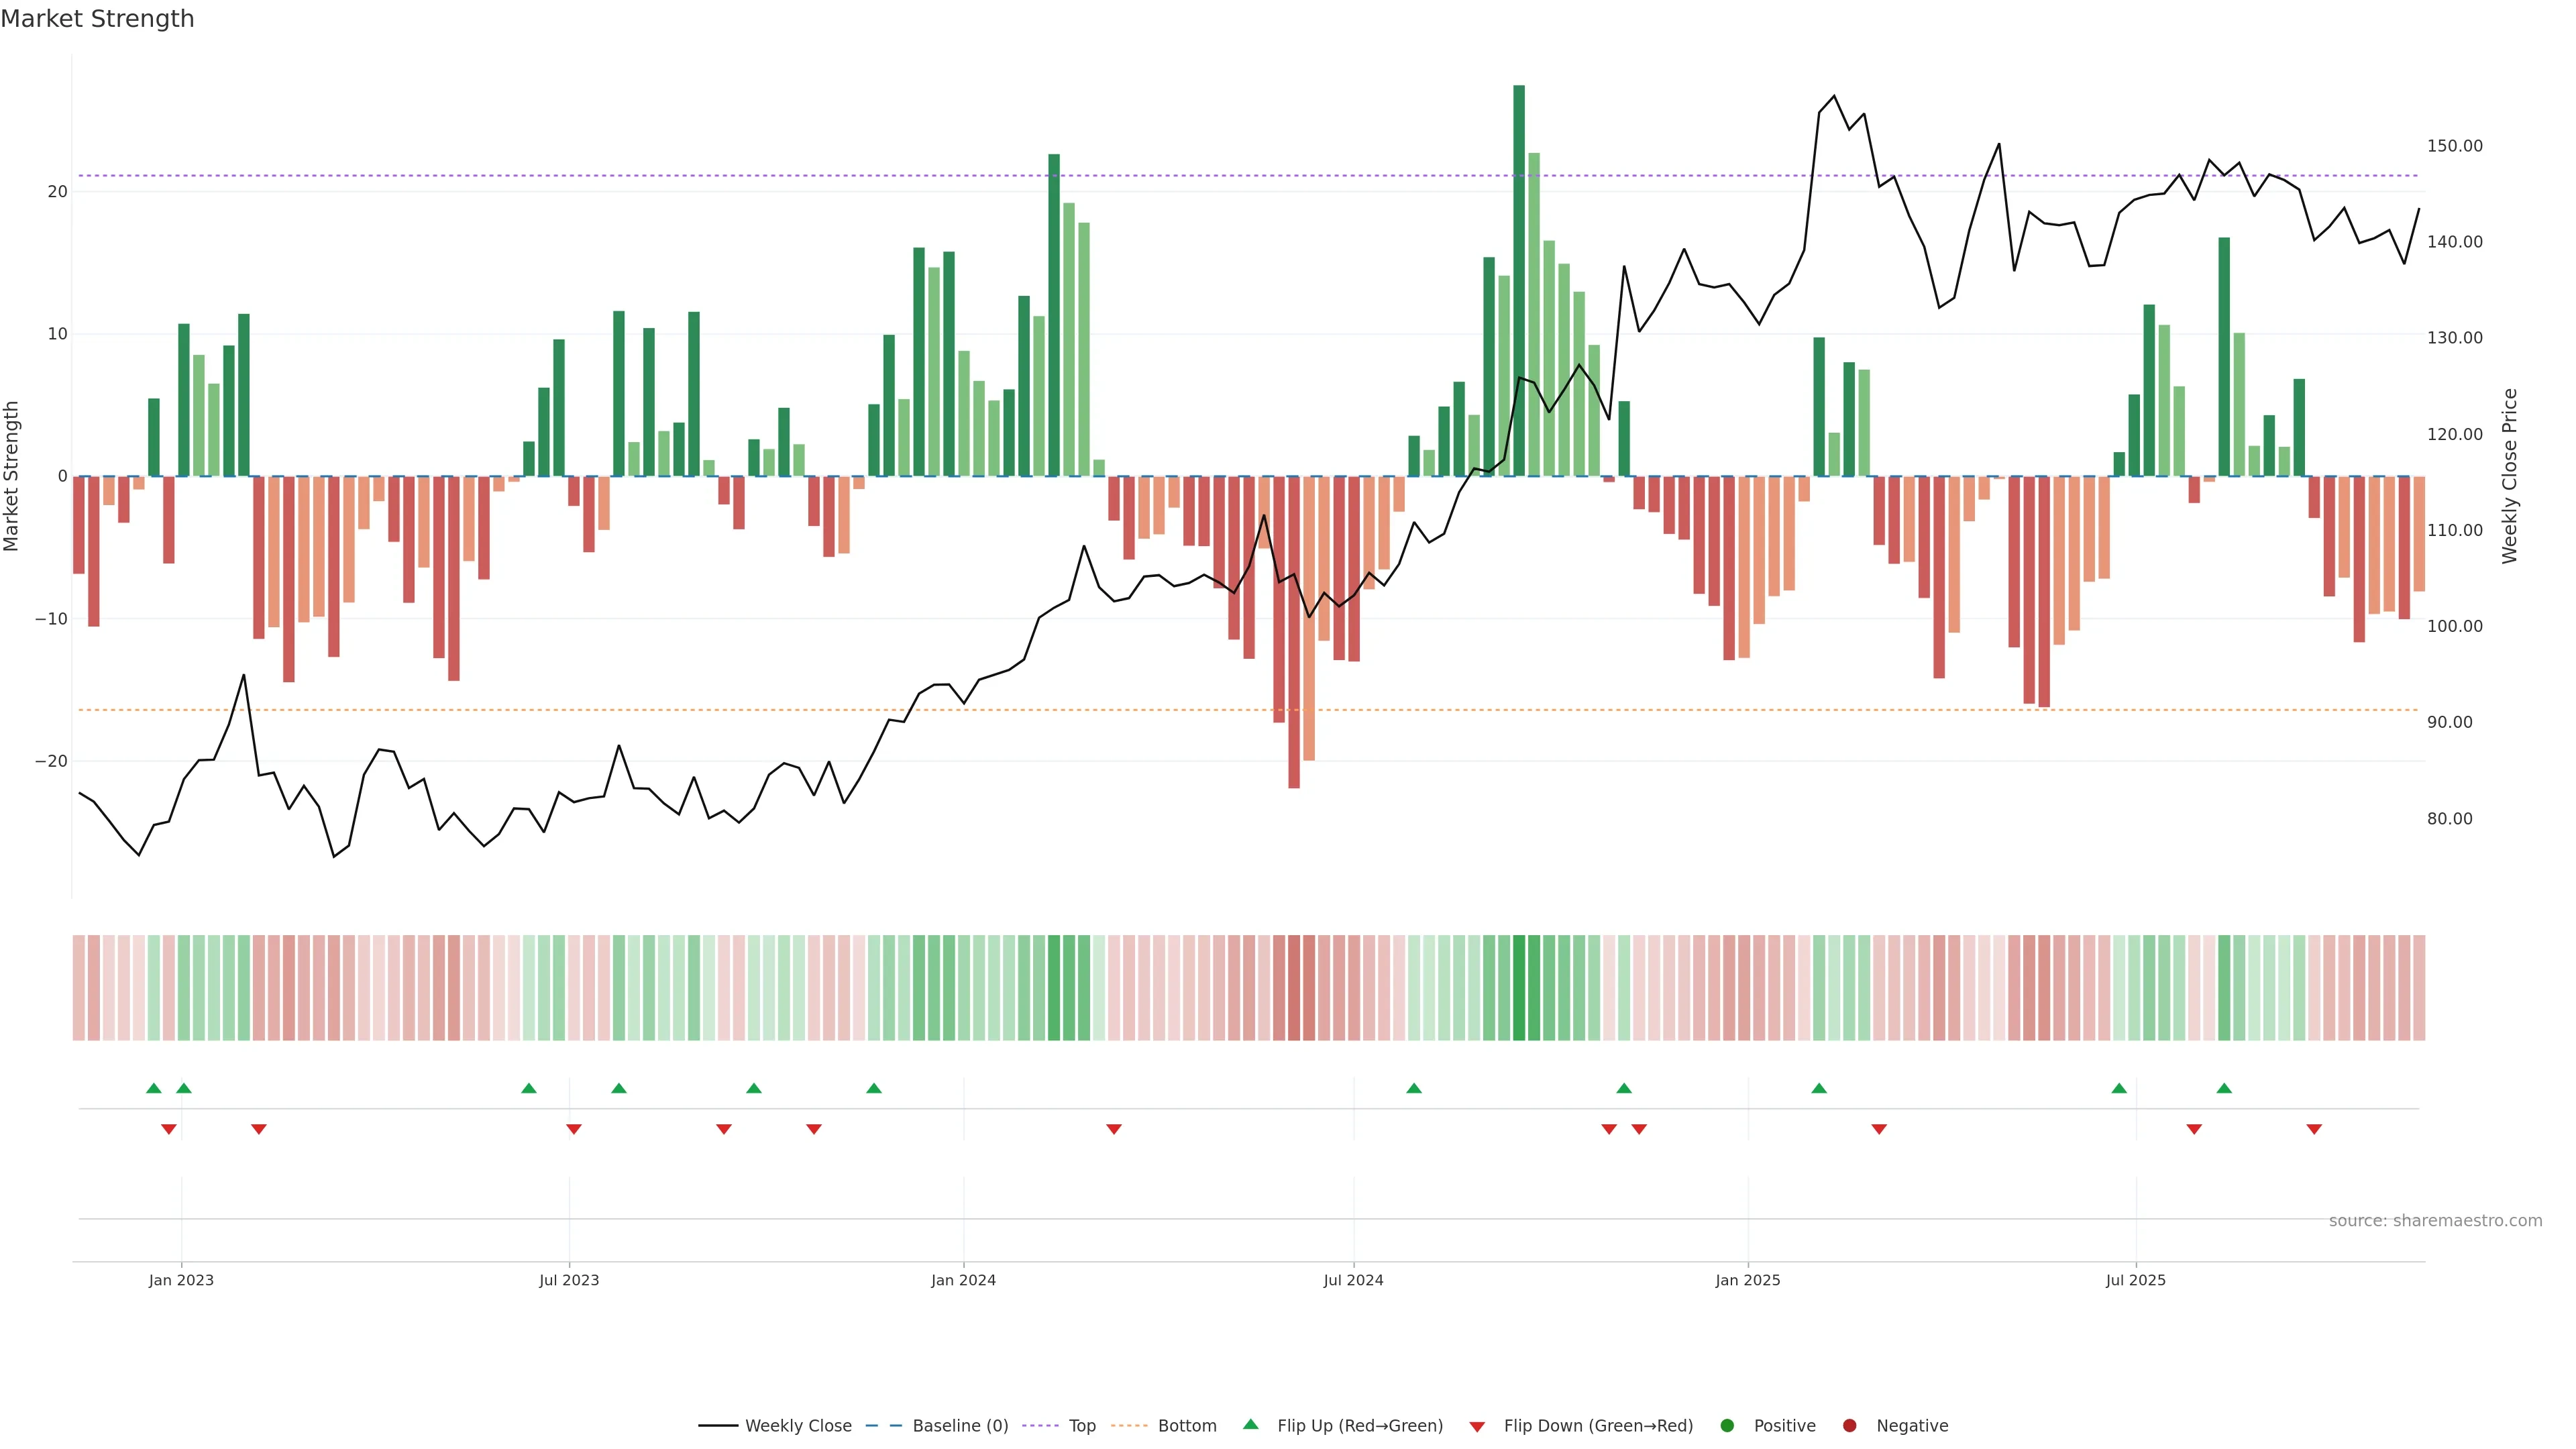Click the green Flip Up legend triangle
Screen dimensions: 2576x1449
[x=1250, y=1424]
